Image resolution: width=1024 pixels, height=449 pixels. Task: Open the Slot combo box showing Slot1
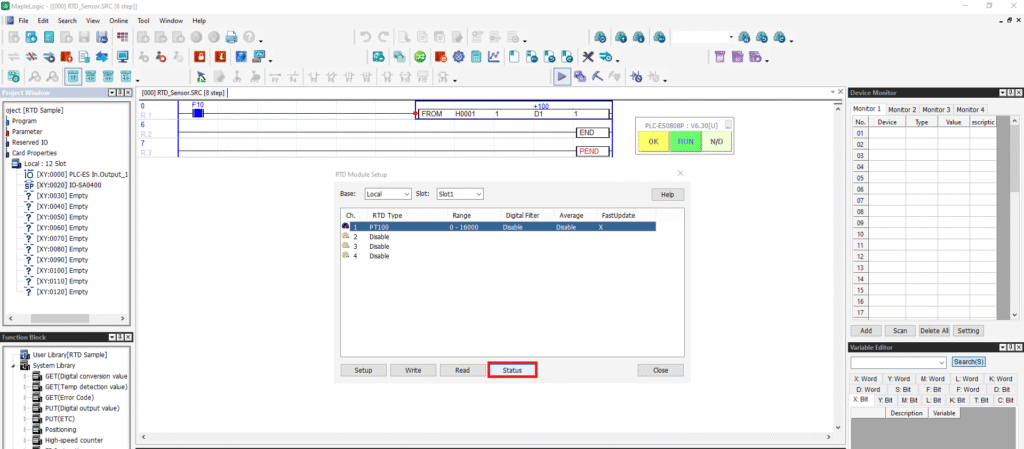(460, 194)
